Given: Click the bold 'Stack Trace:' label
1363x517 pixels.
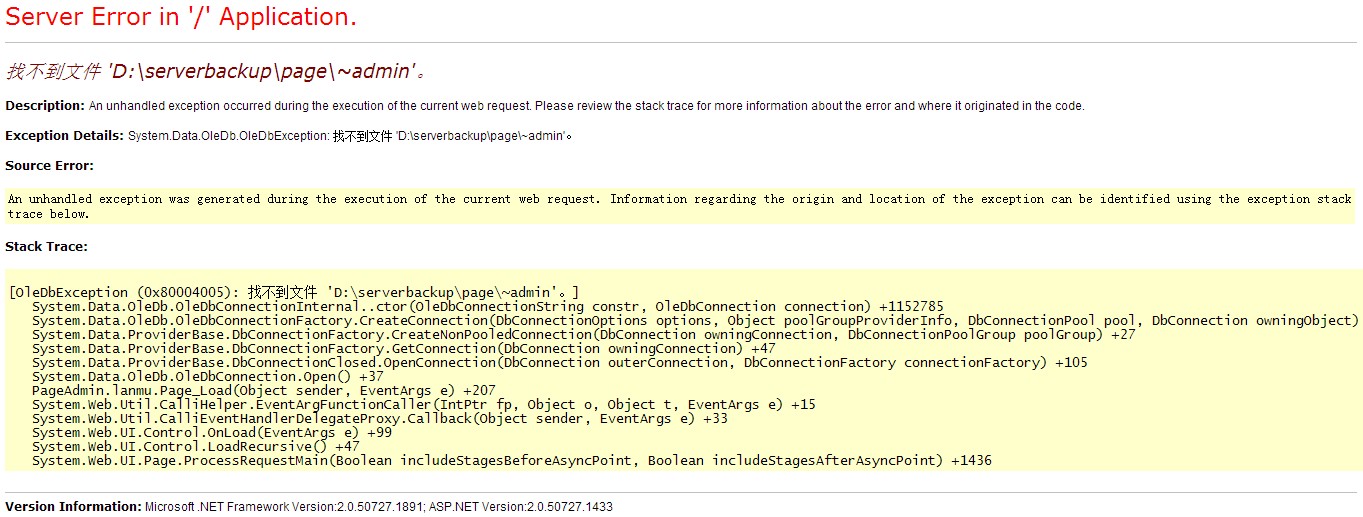Looking at the screenshot, I should pos(46,246).
